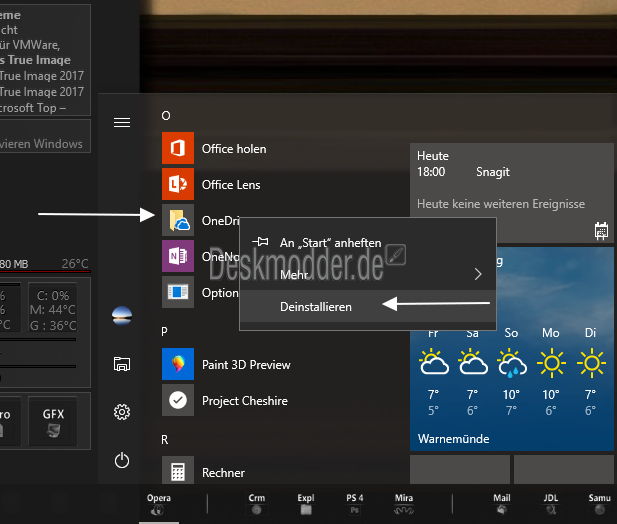
Task: Click the 'Heute keine weiteren Ereignisse' text
Action: pyautogui.click(x=501, y=204)
